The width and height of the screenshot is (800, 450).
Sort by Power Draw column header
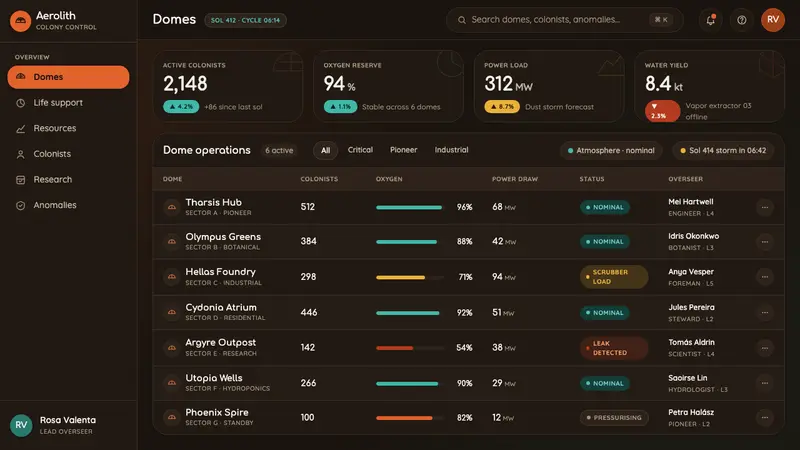click(515, 179)
